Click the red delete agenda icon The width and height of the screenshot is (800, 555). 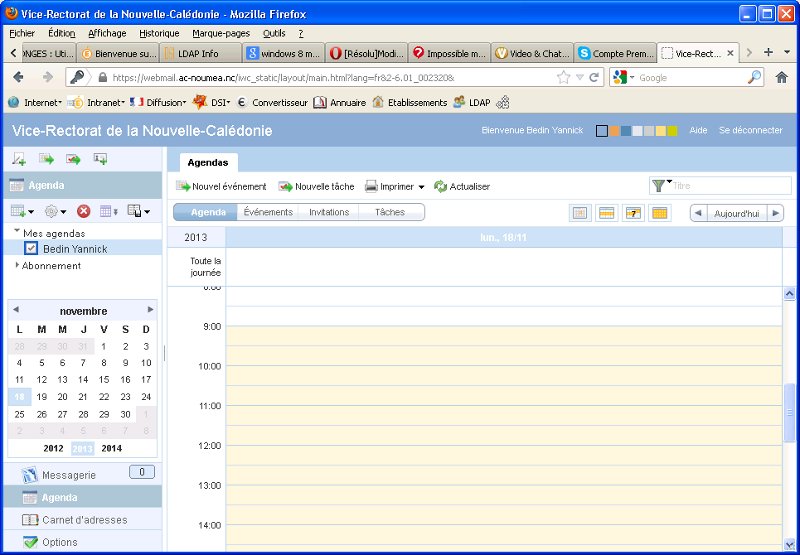(x=84, y=211)
